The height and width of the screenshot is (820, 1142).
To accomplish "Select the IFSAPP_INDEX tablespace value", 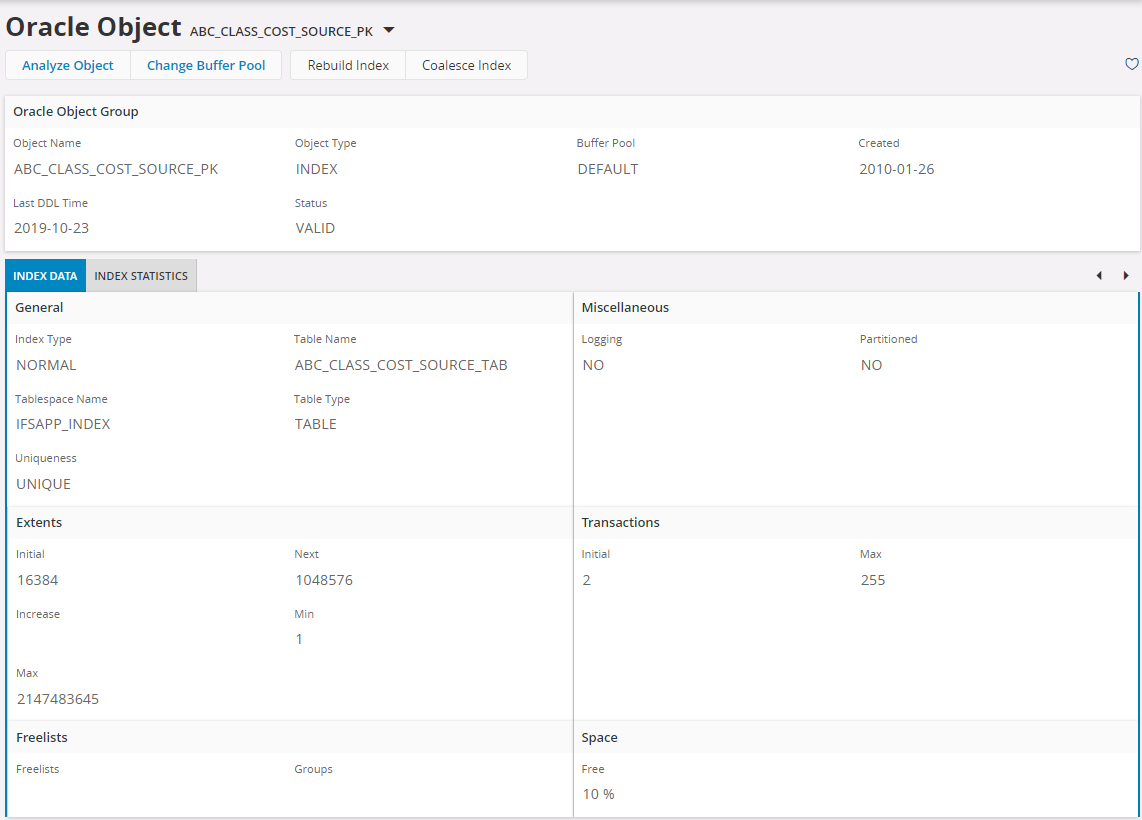I will (x=64, y=423).
